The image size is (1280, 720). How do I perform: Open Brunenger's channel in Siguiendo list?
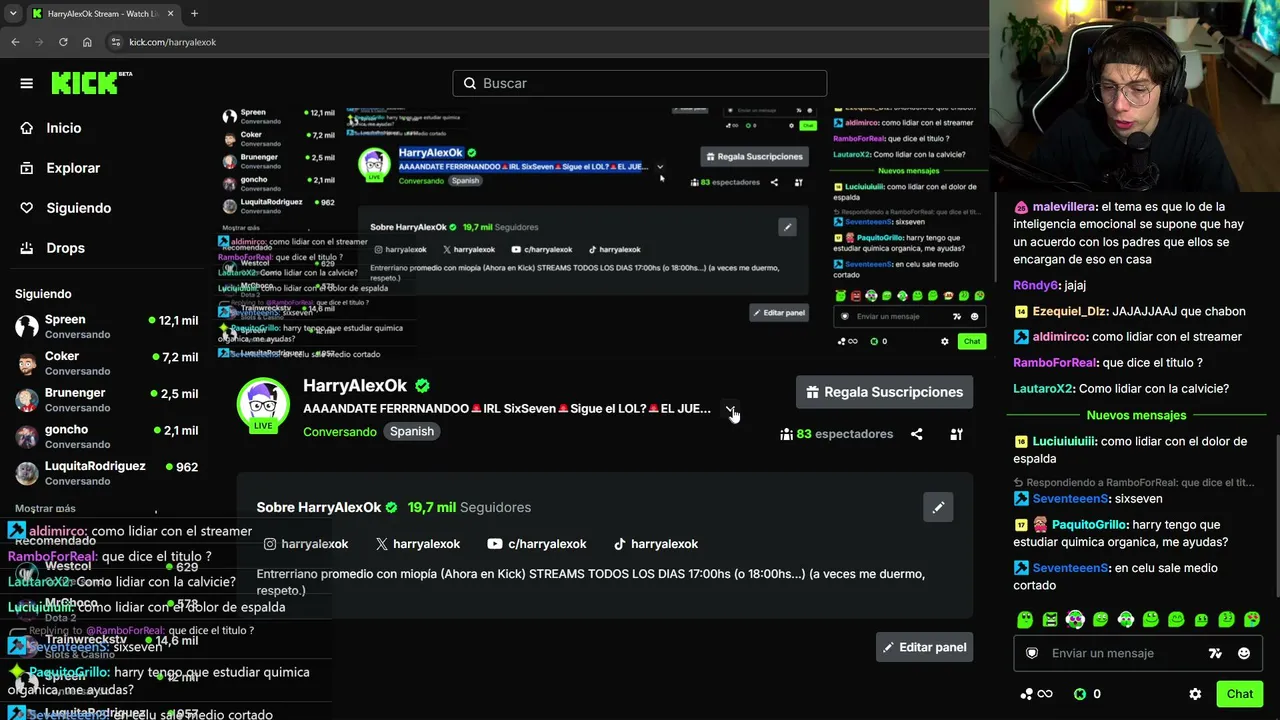[107, 400]
